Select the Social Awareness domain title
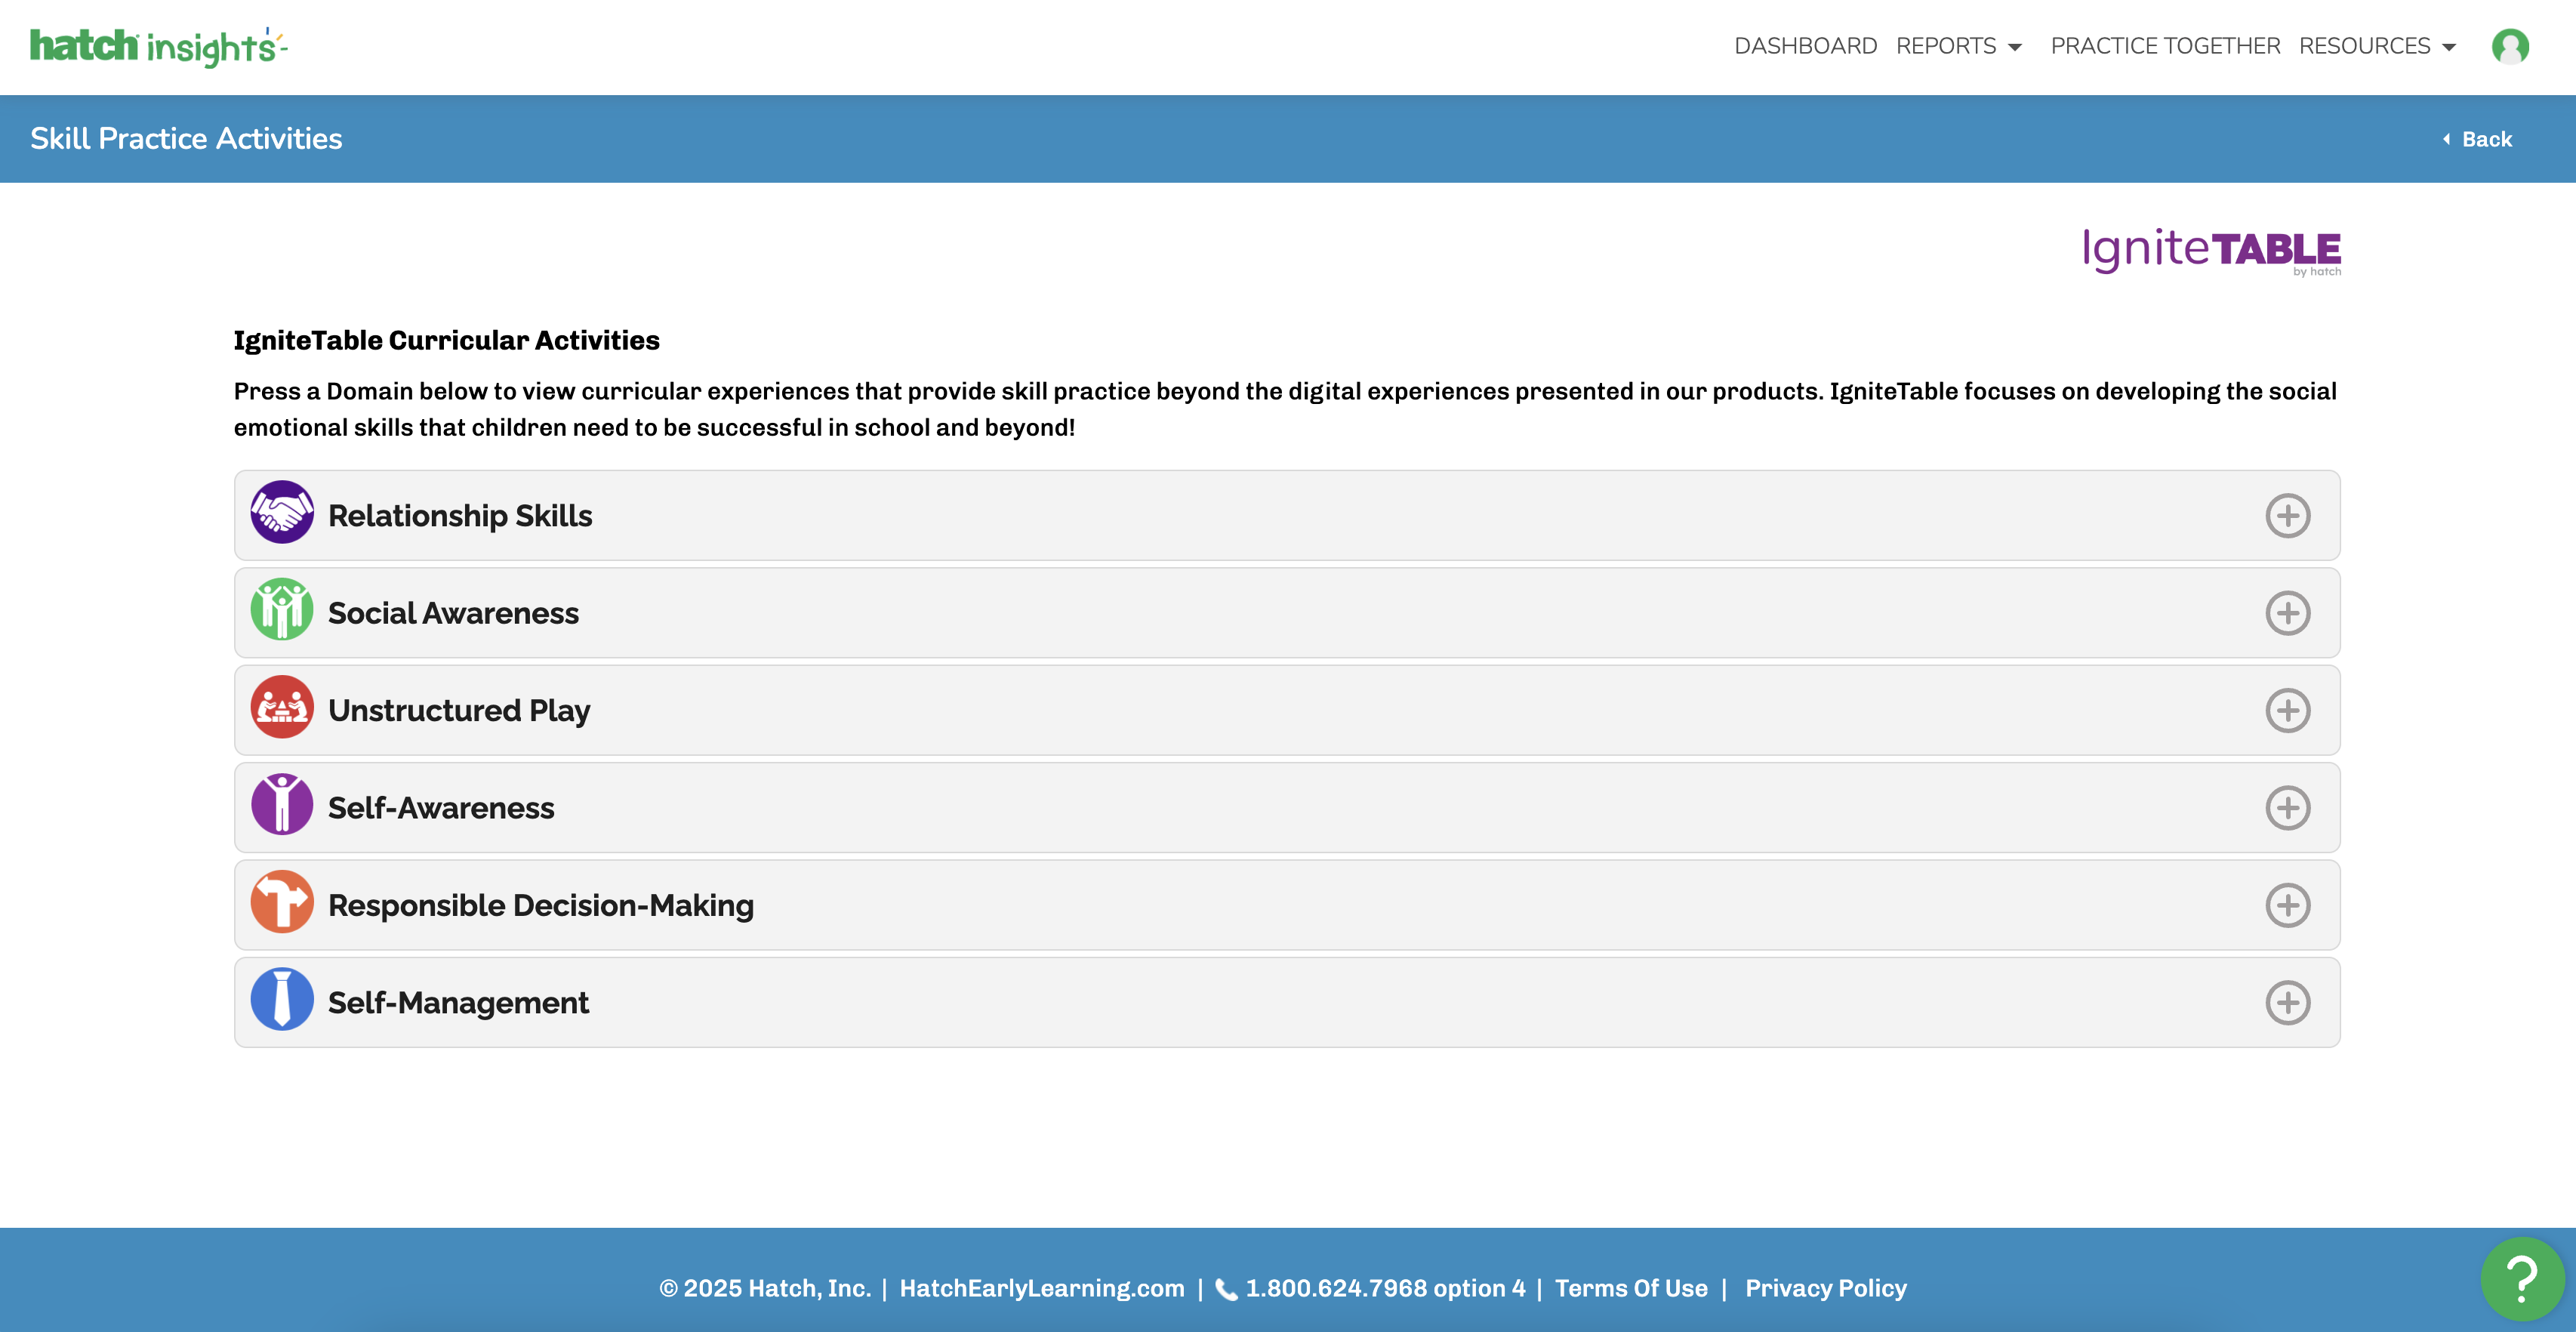 click(453, 613)
